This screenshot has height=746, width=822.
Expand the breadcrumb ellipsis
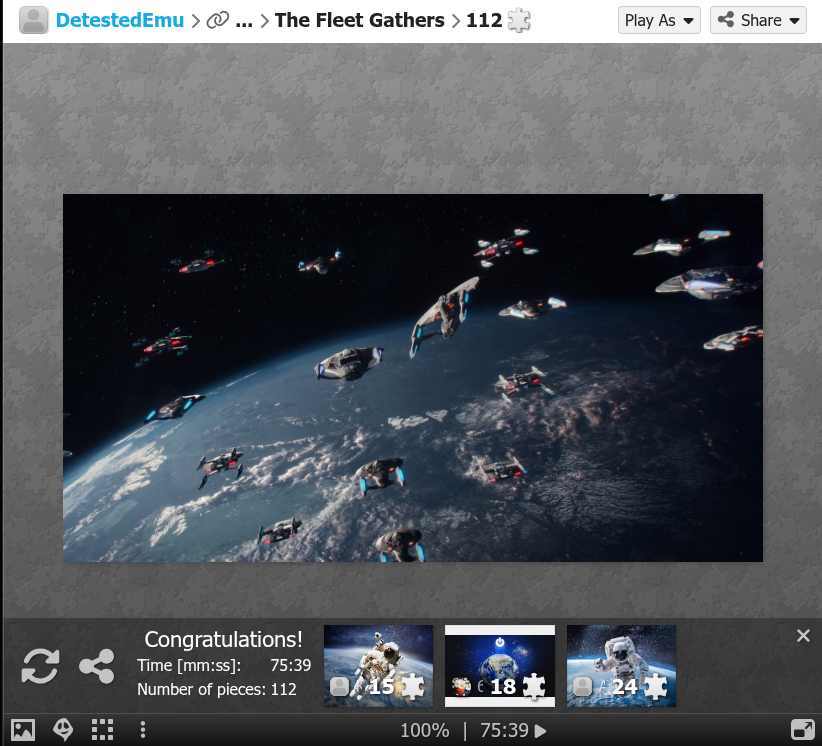coord(244,20)
